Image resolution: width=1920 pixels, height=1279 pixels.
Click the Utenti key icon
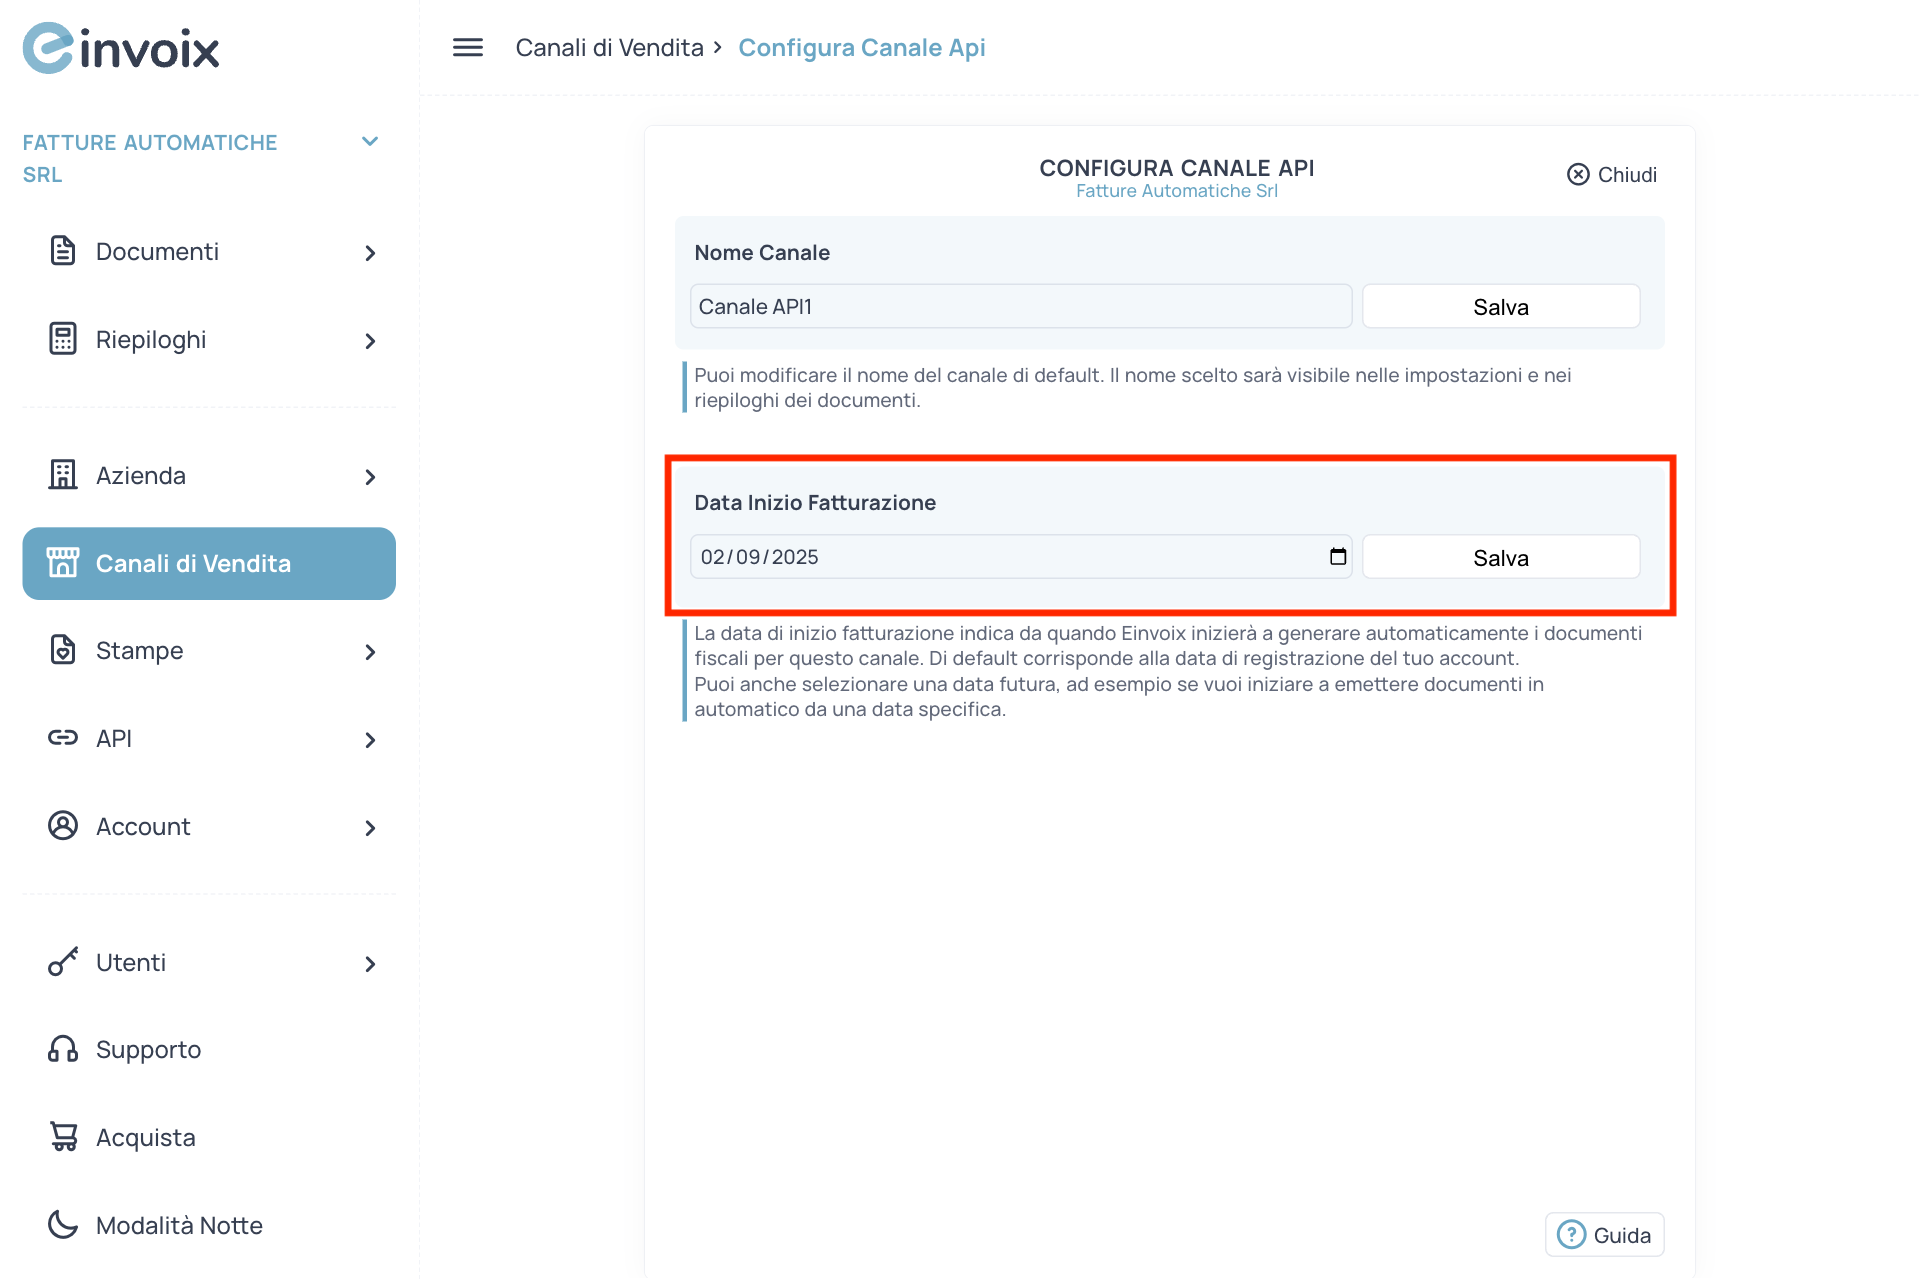pyautogui.click(x=62, y=962)
